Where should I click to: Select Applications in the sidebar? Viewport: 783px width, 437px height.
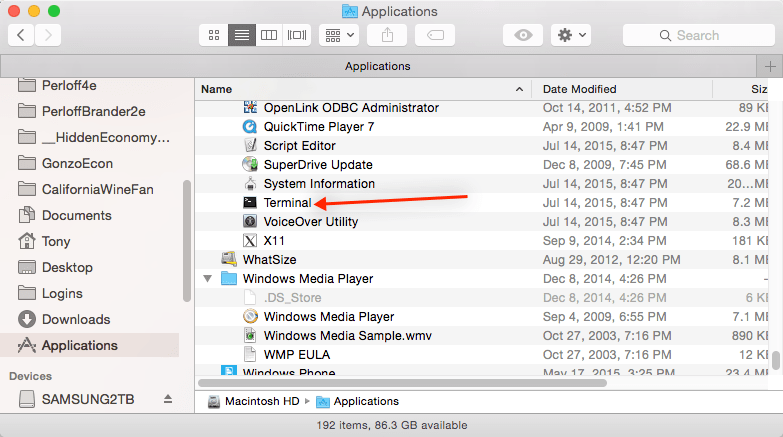tap(89, 345)
